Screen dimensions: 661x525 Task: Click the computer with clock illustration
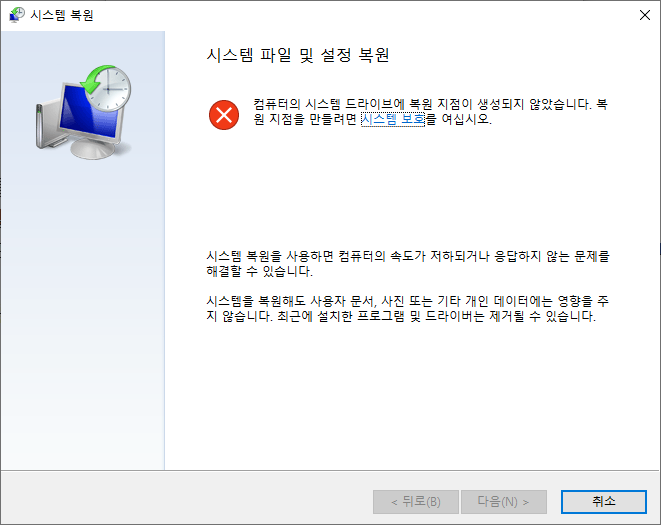[83, 112]
